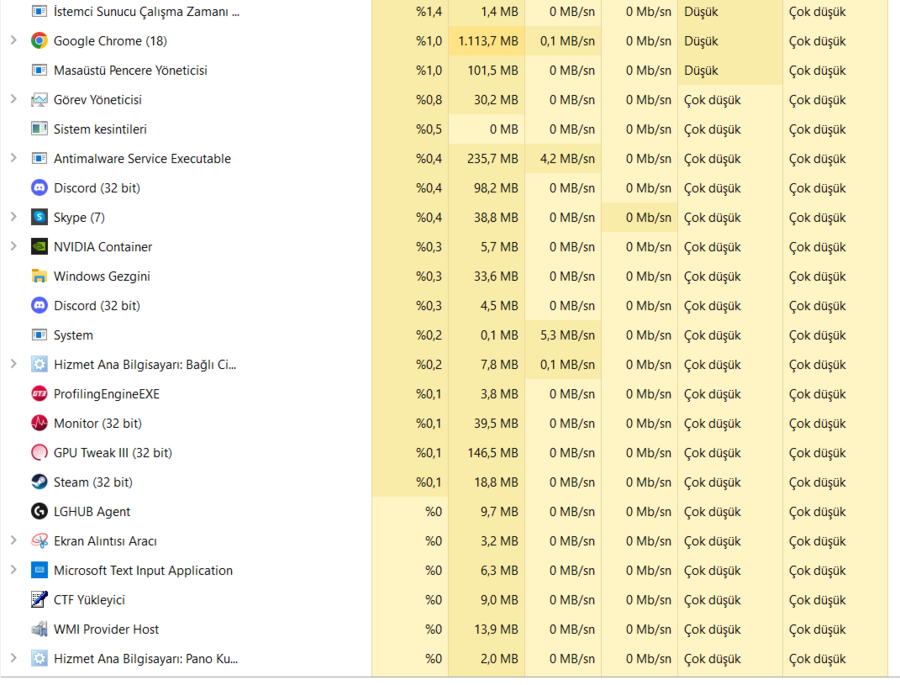This screenshot has width=900, height=685.
Task: Click the Google Chrome process icon
Action: (39, 41)
